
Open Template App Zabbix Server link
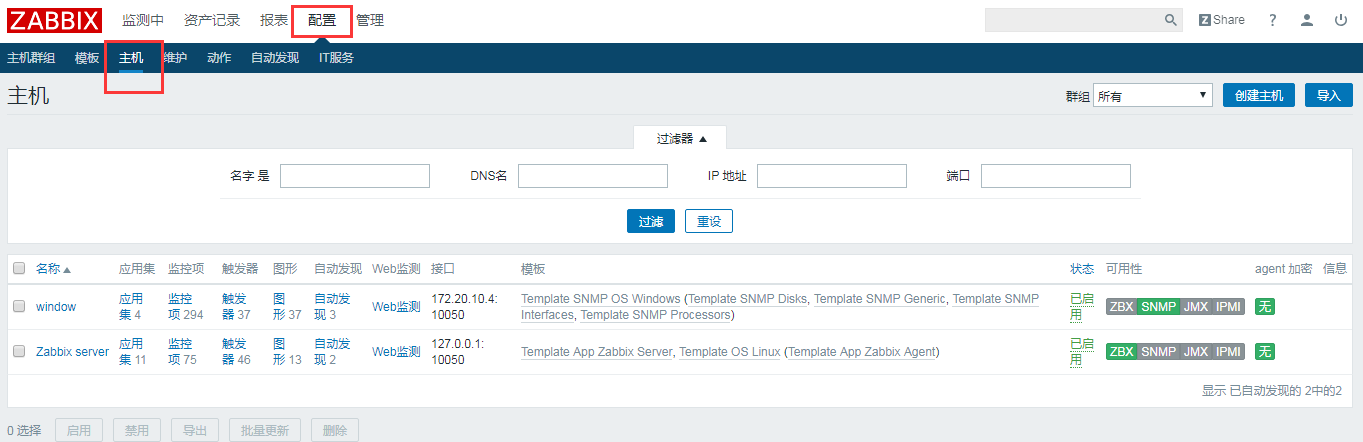(597, 352)
